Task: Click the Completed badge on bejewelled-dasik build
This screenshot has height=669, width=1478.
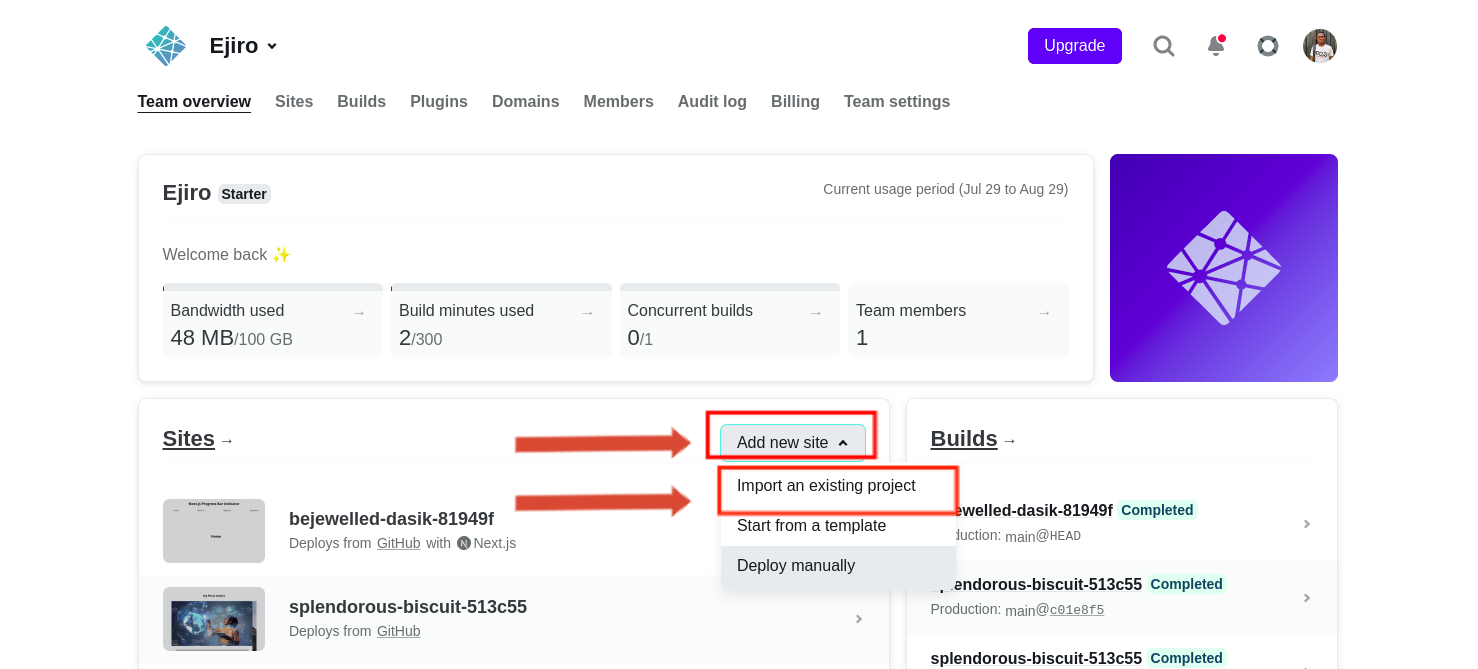Action: (1157, 510)
